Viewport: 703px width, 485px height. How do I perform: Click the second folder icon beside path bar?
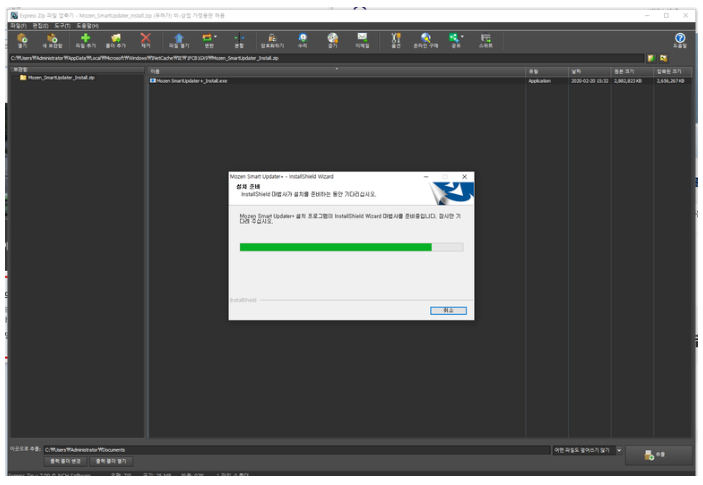(x=663, y=58)
